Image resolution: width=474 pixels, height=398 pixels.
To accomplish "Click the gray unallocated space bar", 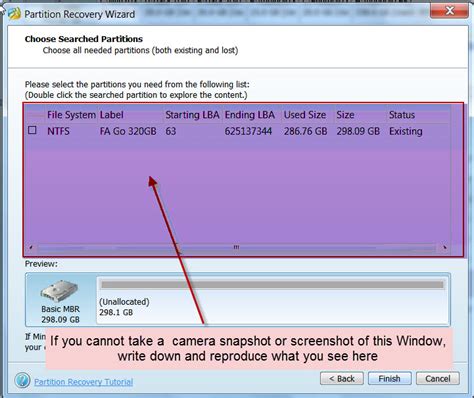I will pos(273,285).
